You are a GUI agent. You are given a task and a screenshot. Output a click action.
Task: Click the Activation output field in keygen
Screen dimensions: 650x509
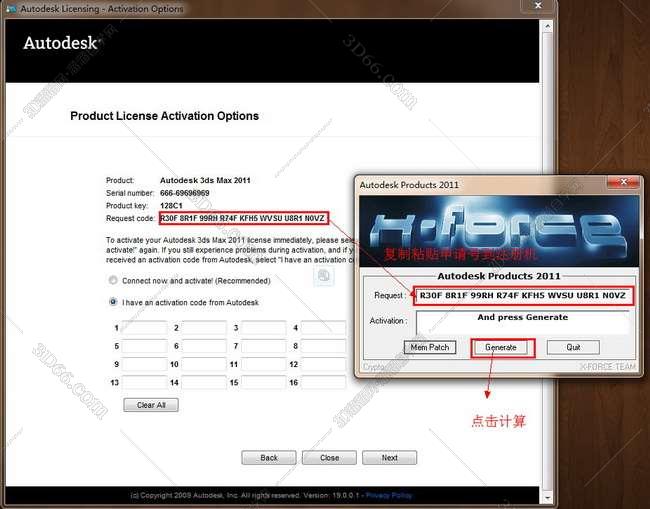(523, 322)
